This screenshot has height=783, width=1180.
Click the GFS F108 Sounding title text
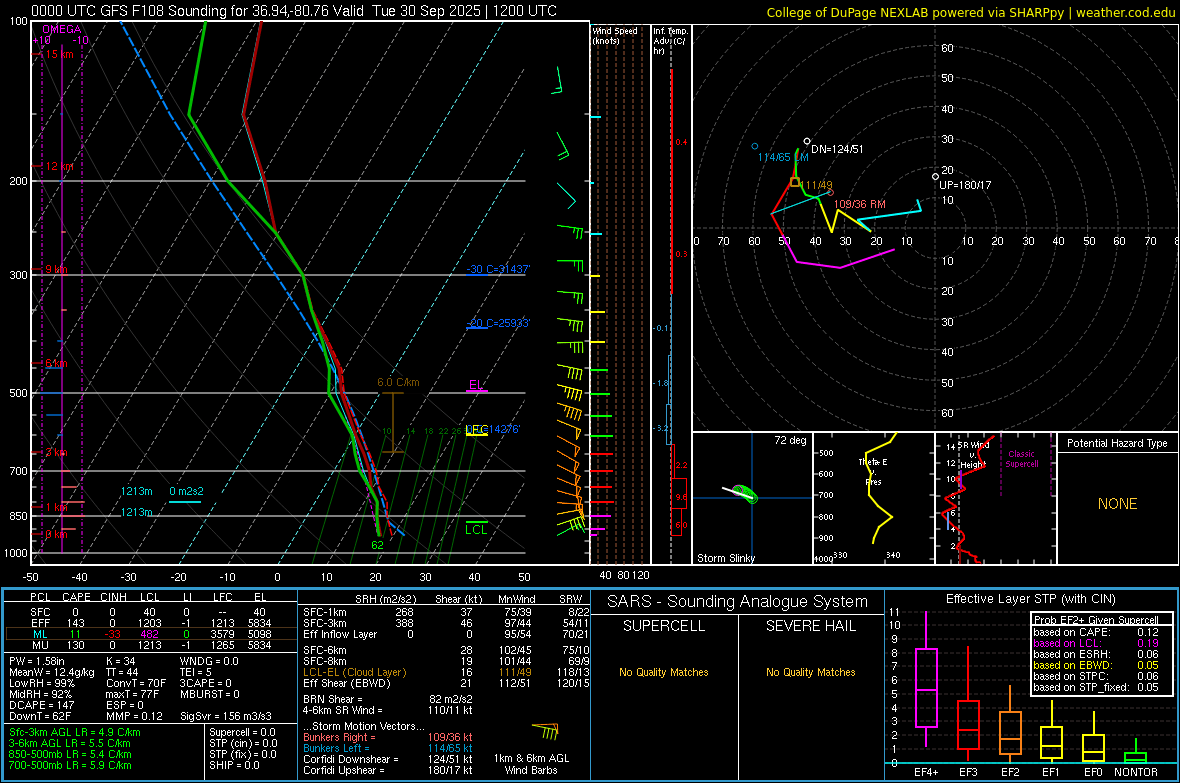tap(293, 11)
